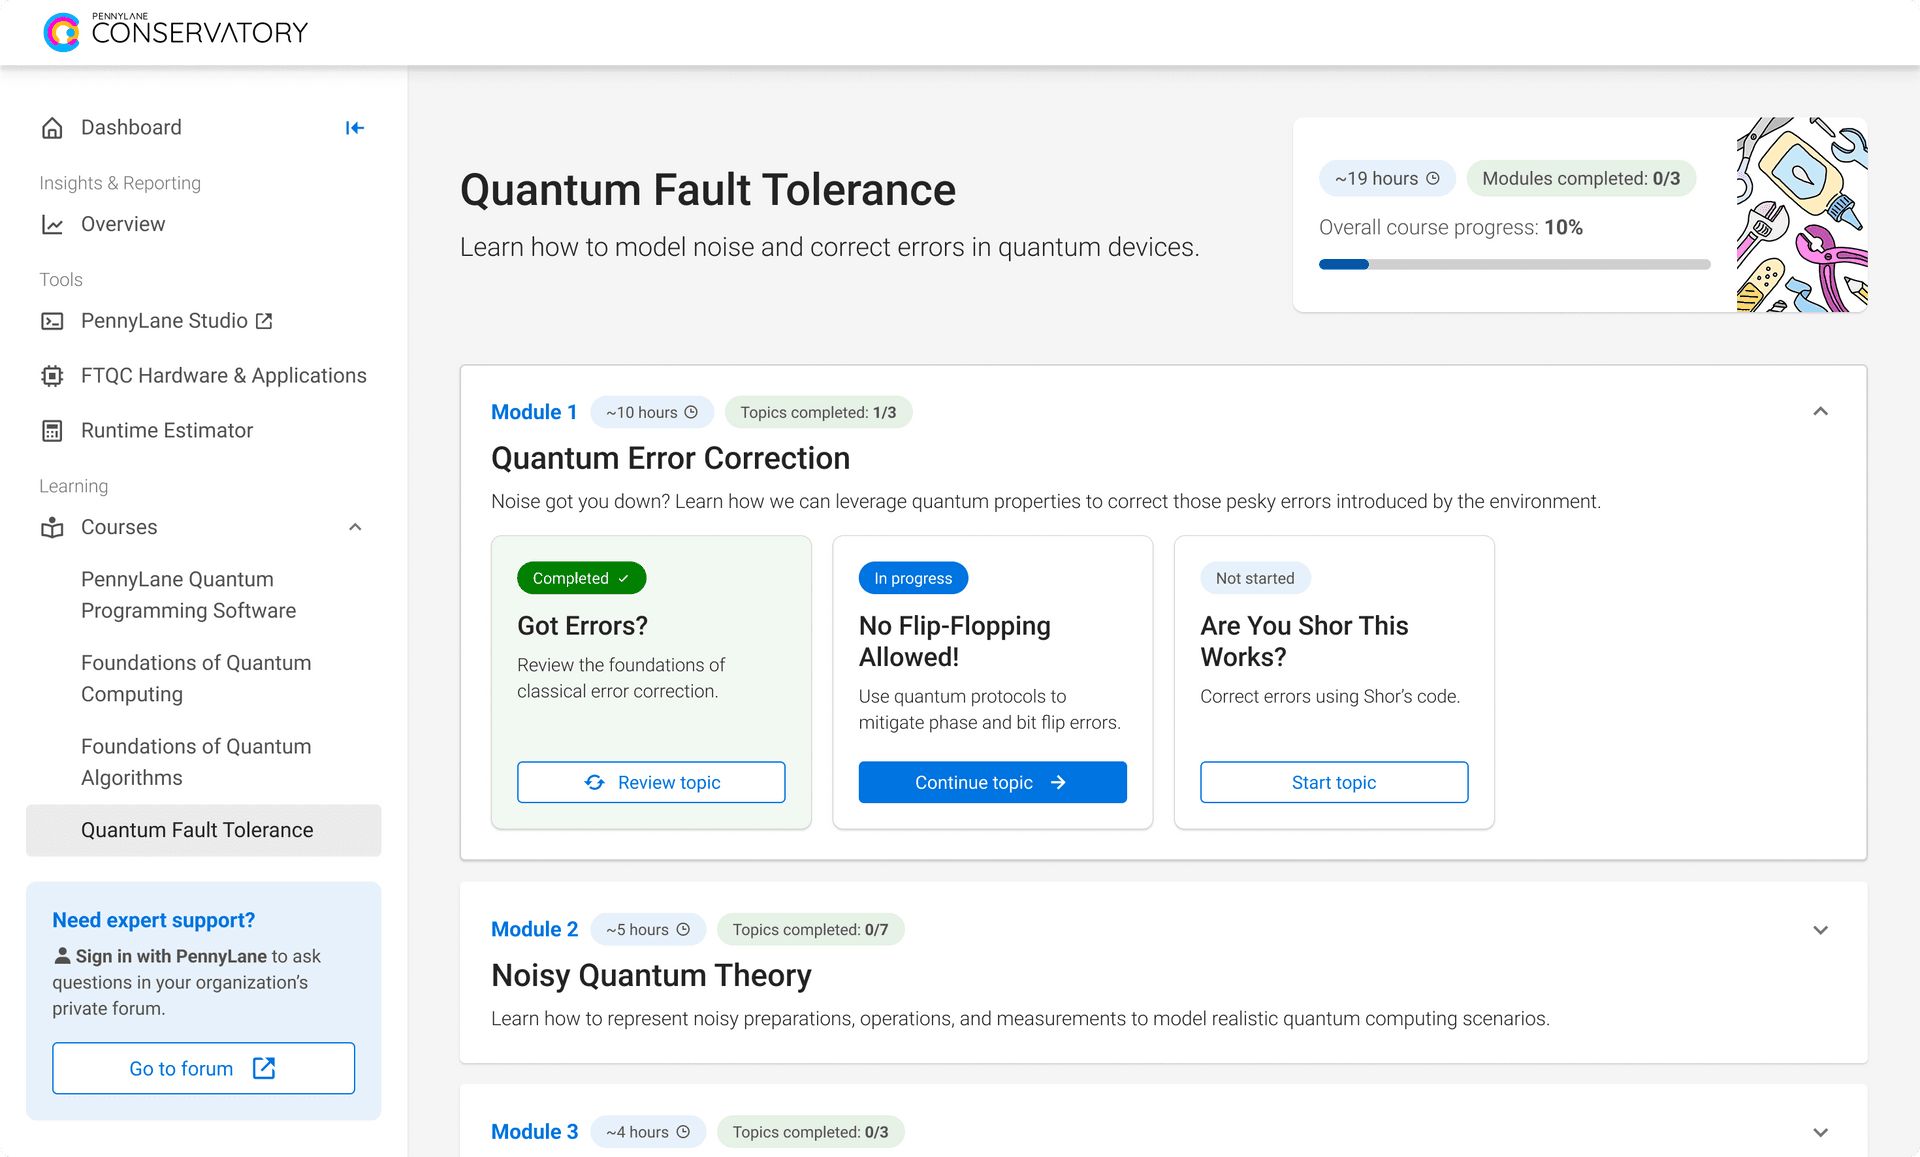Open the Overview chart icon
This screenshot has width=1920, height=1157.
[52, 225]
